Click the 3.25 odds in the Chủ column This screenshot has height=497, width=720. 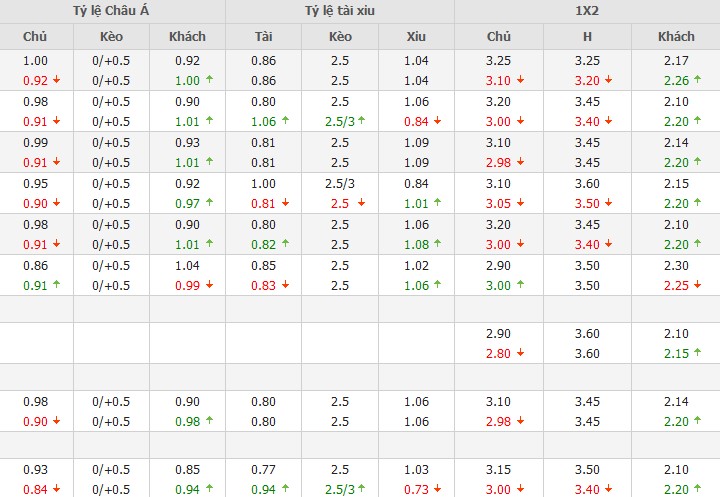click(x=498, y=61)
